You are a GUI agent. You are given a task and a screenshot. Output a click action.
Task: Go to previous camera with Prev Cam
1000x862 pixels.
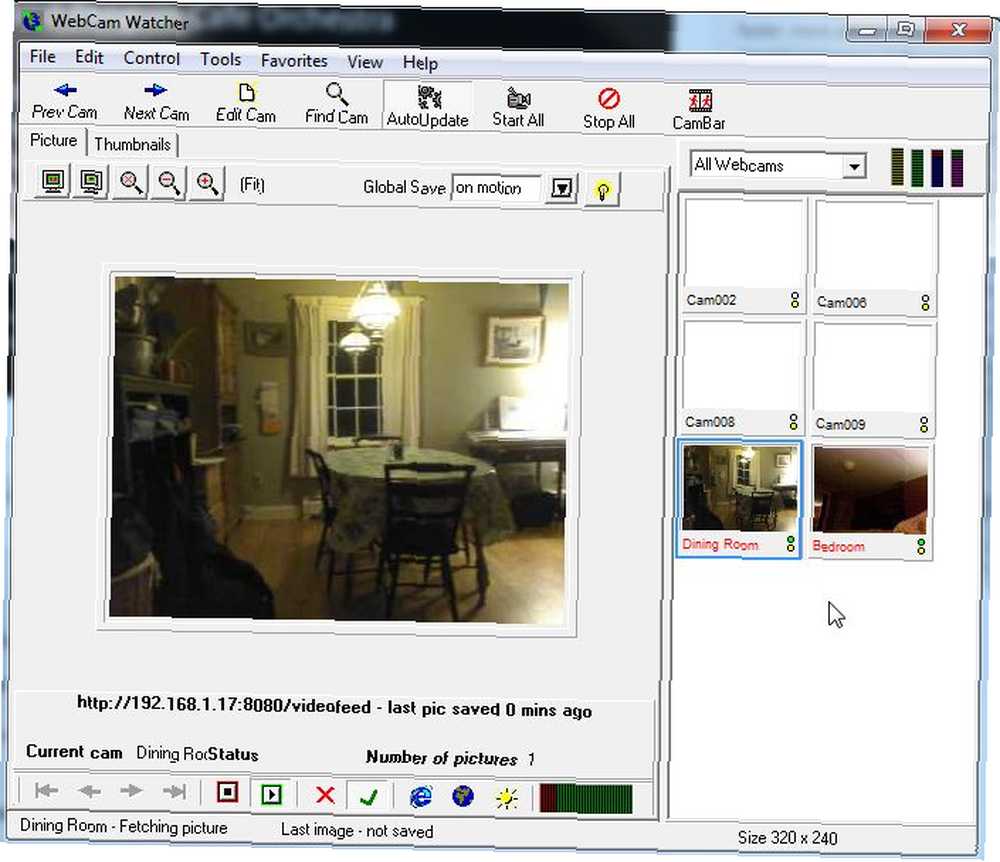(x=64, y=102)
